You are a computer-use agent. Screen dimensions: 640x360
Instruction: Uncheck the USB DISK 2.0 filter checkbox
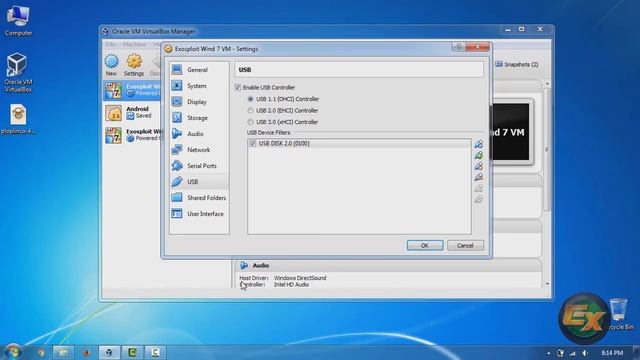coord(252,143)
